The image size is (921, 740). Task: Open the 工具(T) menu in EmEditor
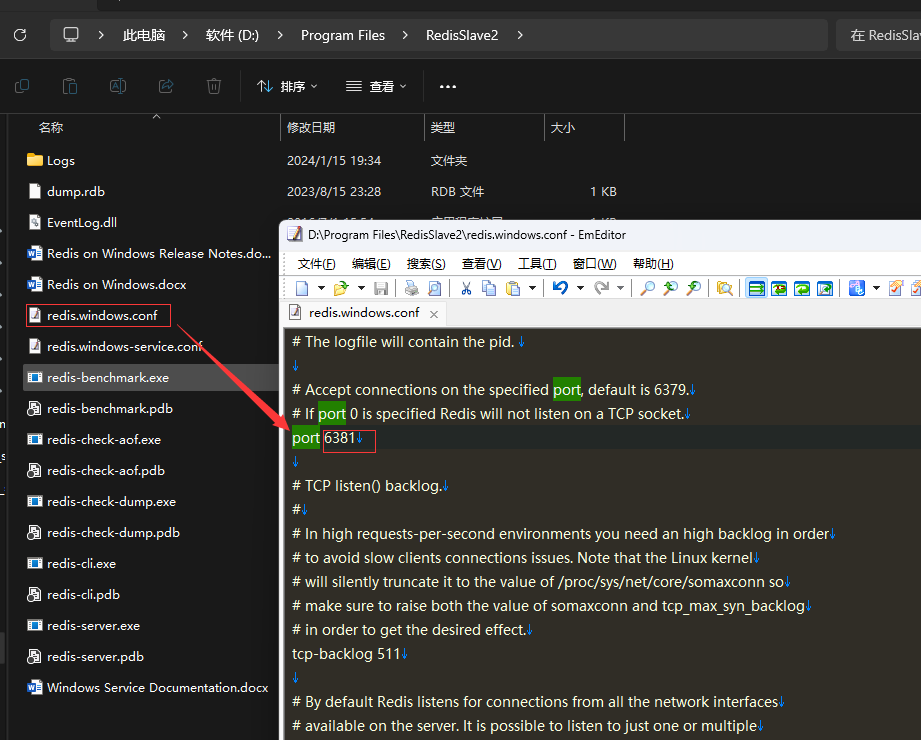point(537,264)
